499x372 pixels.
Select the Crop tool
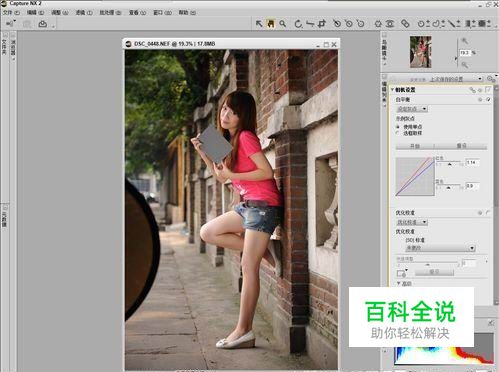(322, 24)
